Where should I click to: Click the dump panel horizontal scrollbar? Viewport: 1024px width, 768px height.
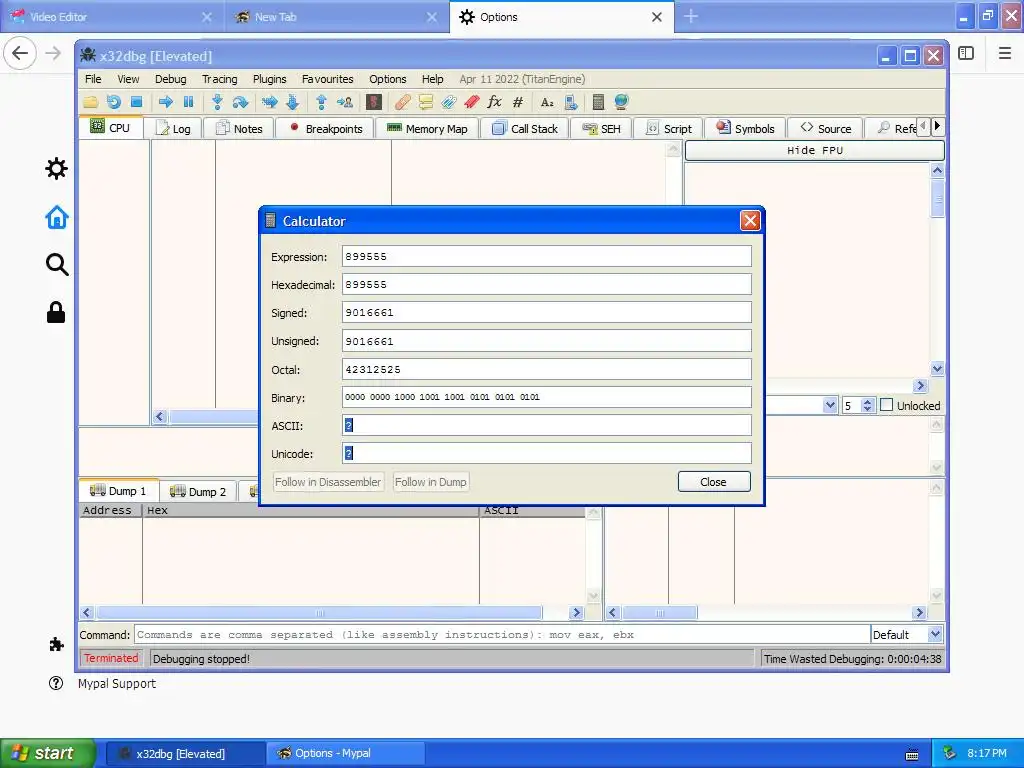click(x=332, y=613)
